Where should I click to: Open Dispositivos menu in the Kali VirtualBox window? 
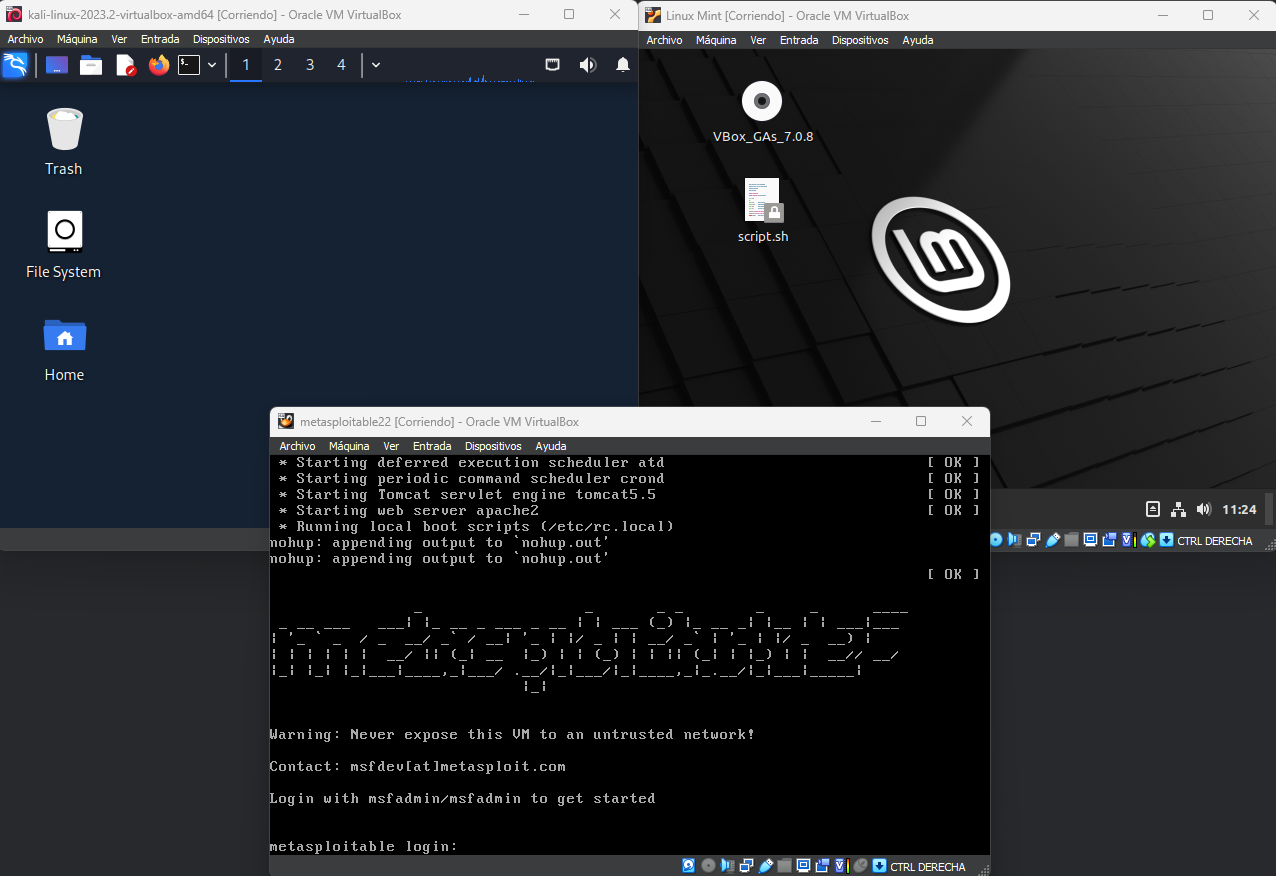point(221,39)
